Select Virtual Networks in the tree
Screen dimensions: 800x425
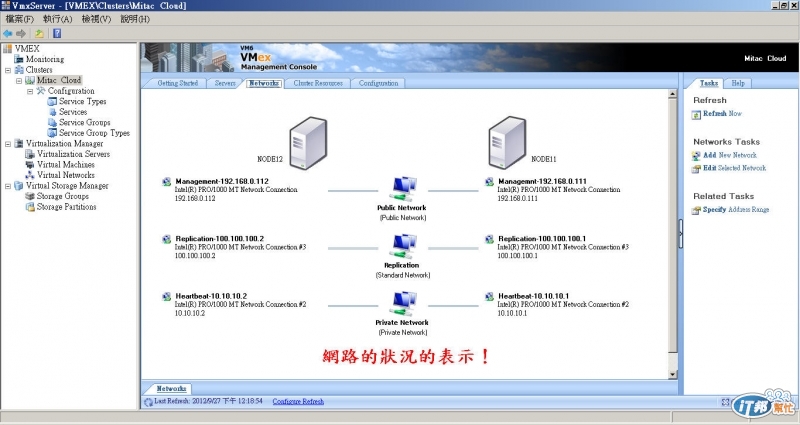point(66,175)
